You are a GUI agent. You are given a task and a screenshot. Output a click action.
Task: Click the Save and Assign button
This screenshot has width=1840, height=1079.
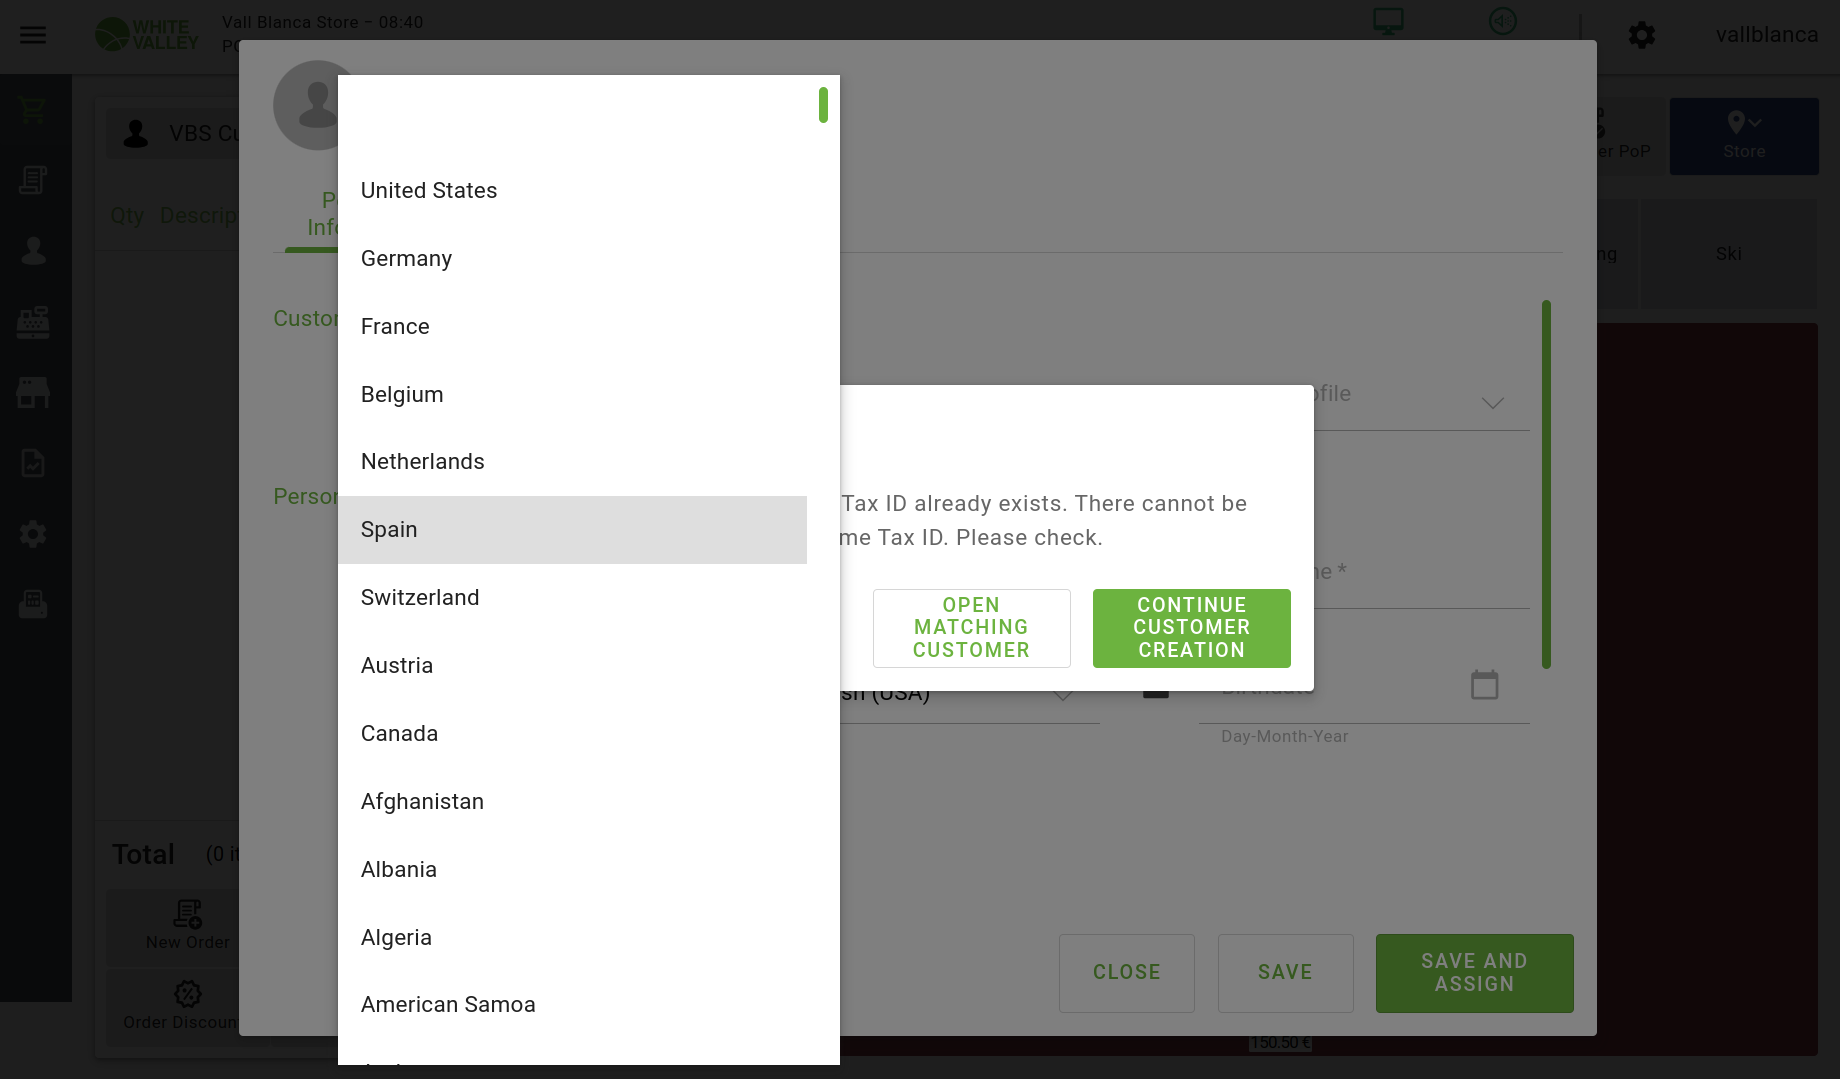click(1474, 973)
